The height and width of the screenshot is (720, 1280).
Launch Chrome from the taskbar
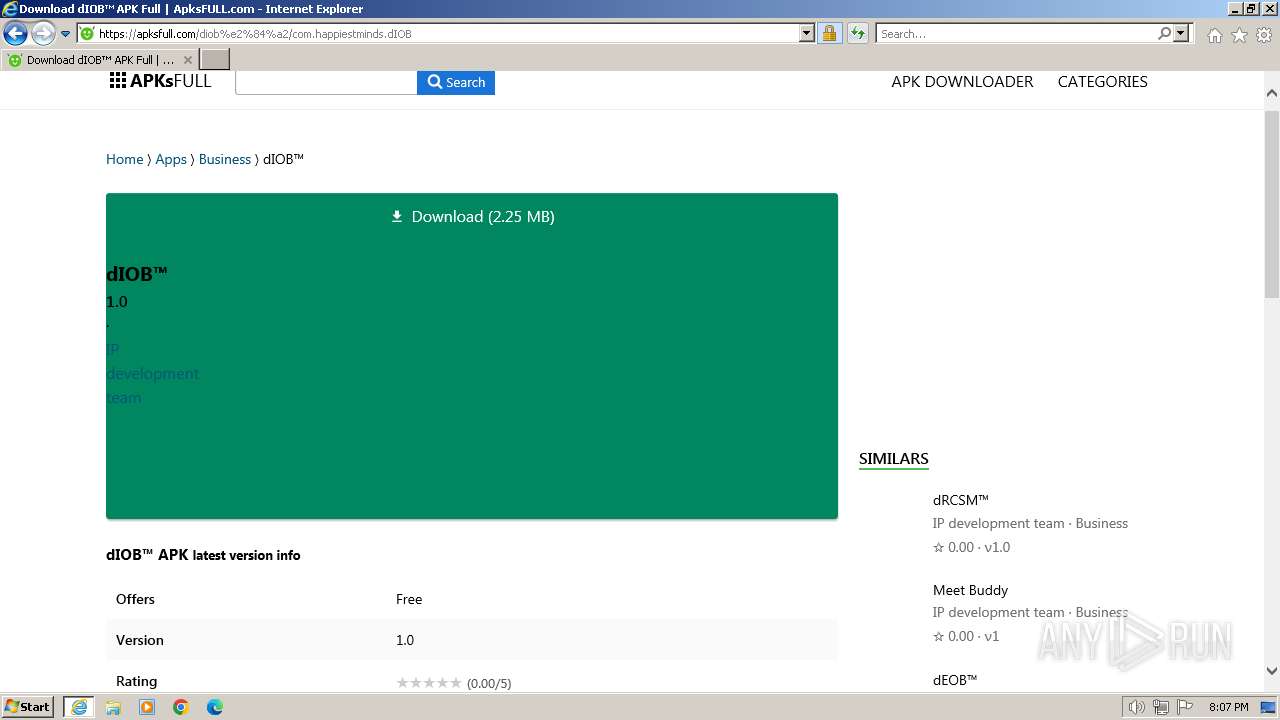(181, 707)
